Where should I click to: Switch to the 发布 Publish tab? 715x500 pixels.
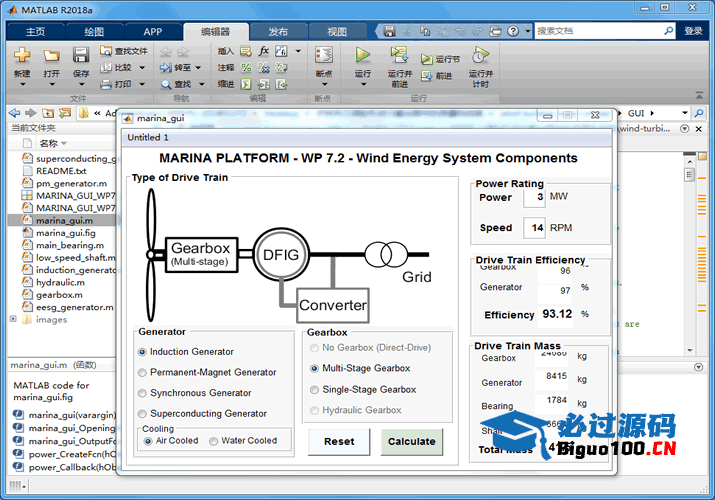coord(278,31)
